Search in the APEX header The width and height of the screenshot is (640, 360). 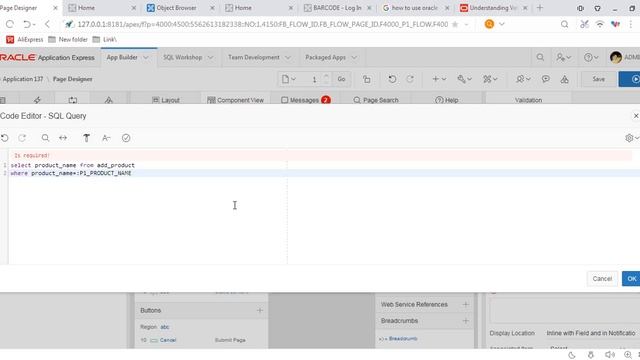(540, 58)
